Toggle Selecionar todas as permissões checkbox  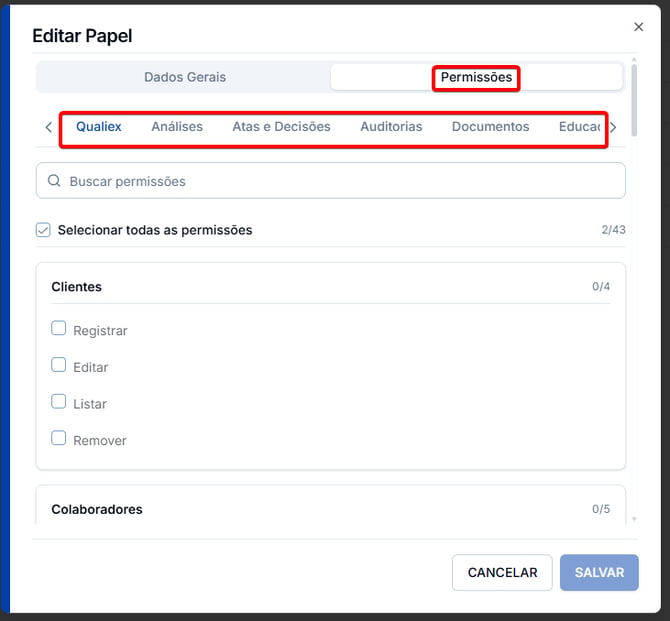43,230
